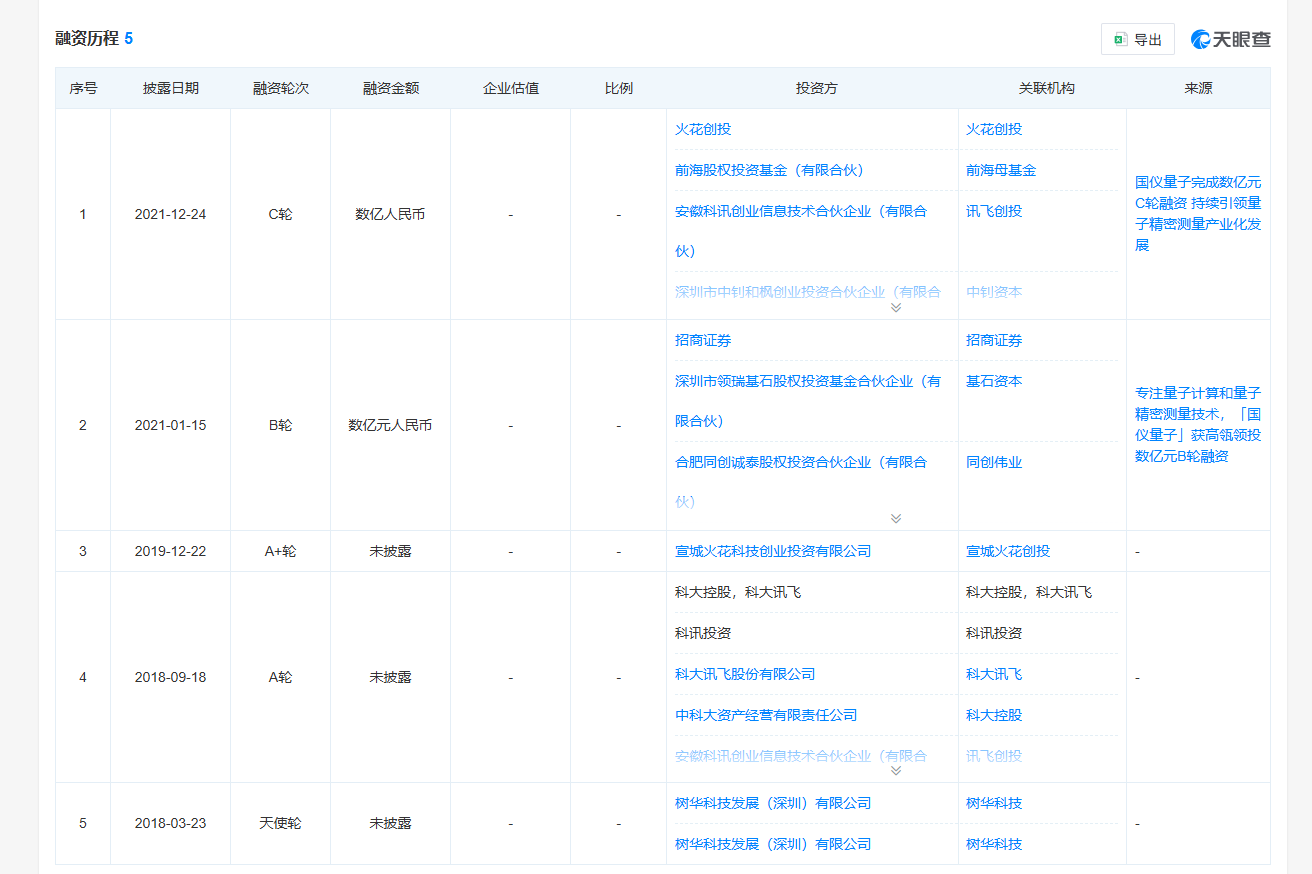1312x874 pixels.
Task: Click the 融资轮次 column header
Action: 281,88
